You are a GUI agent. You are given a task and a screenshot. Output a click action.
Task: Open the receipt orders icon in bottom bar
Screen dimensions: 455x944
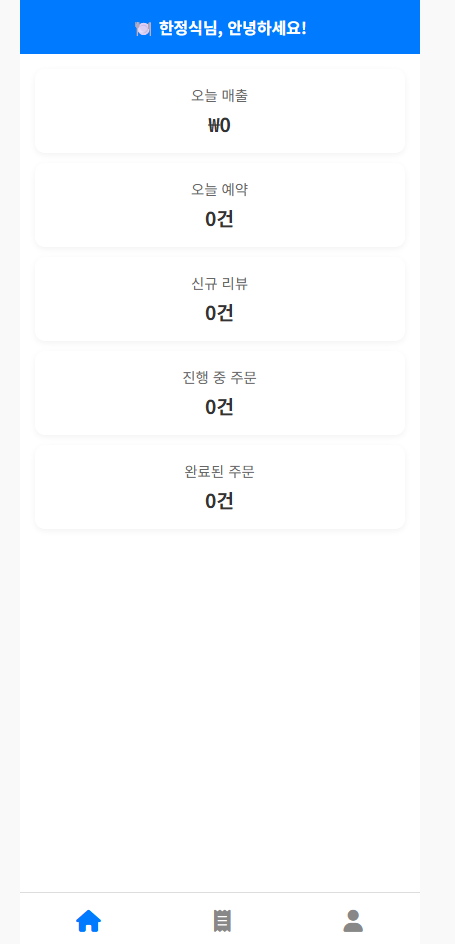pyautogui.click(x=223, y=921)
